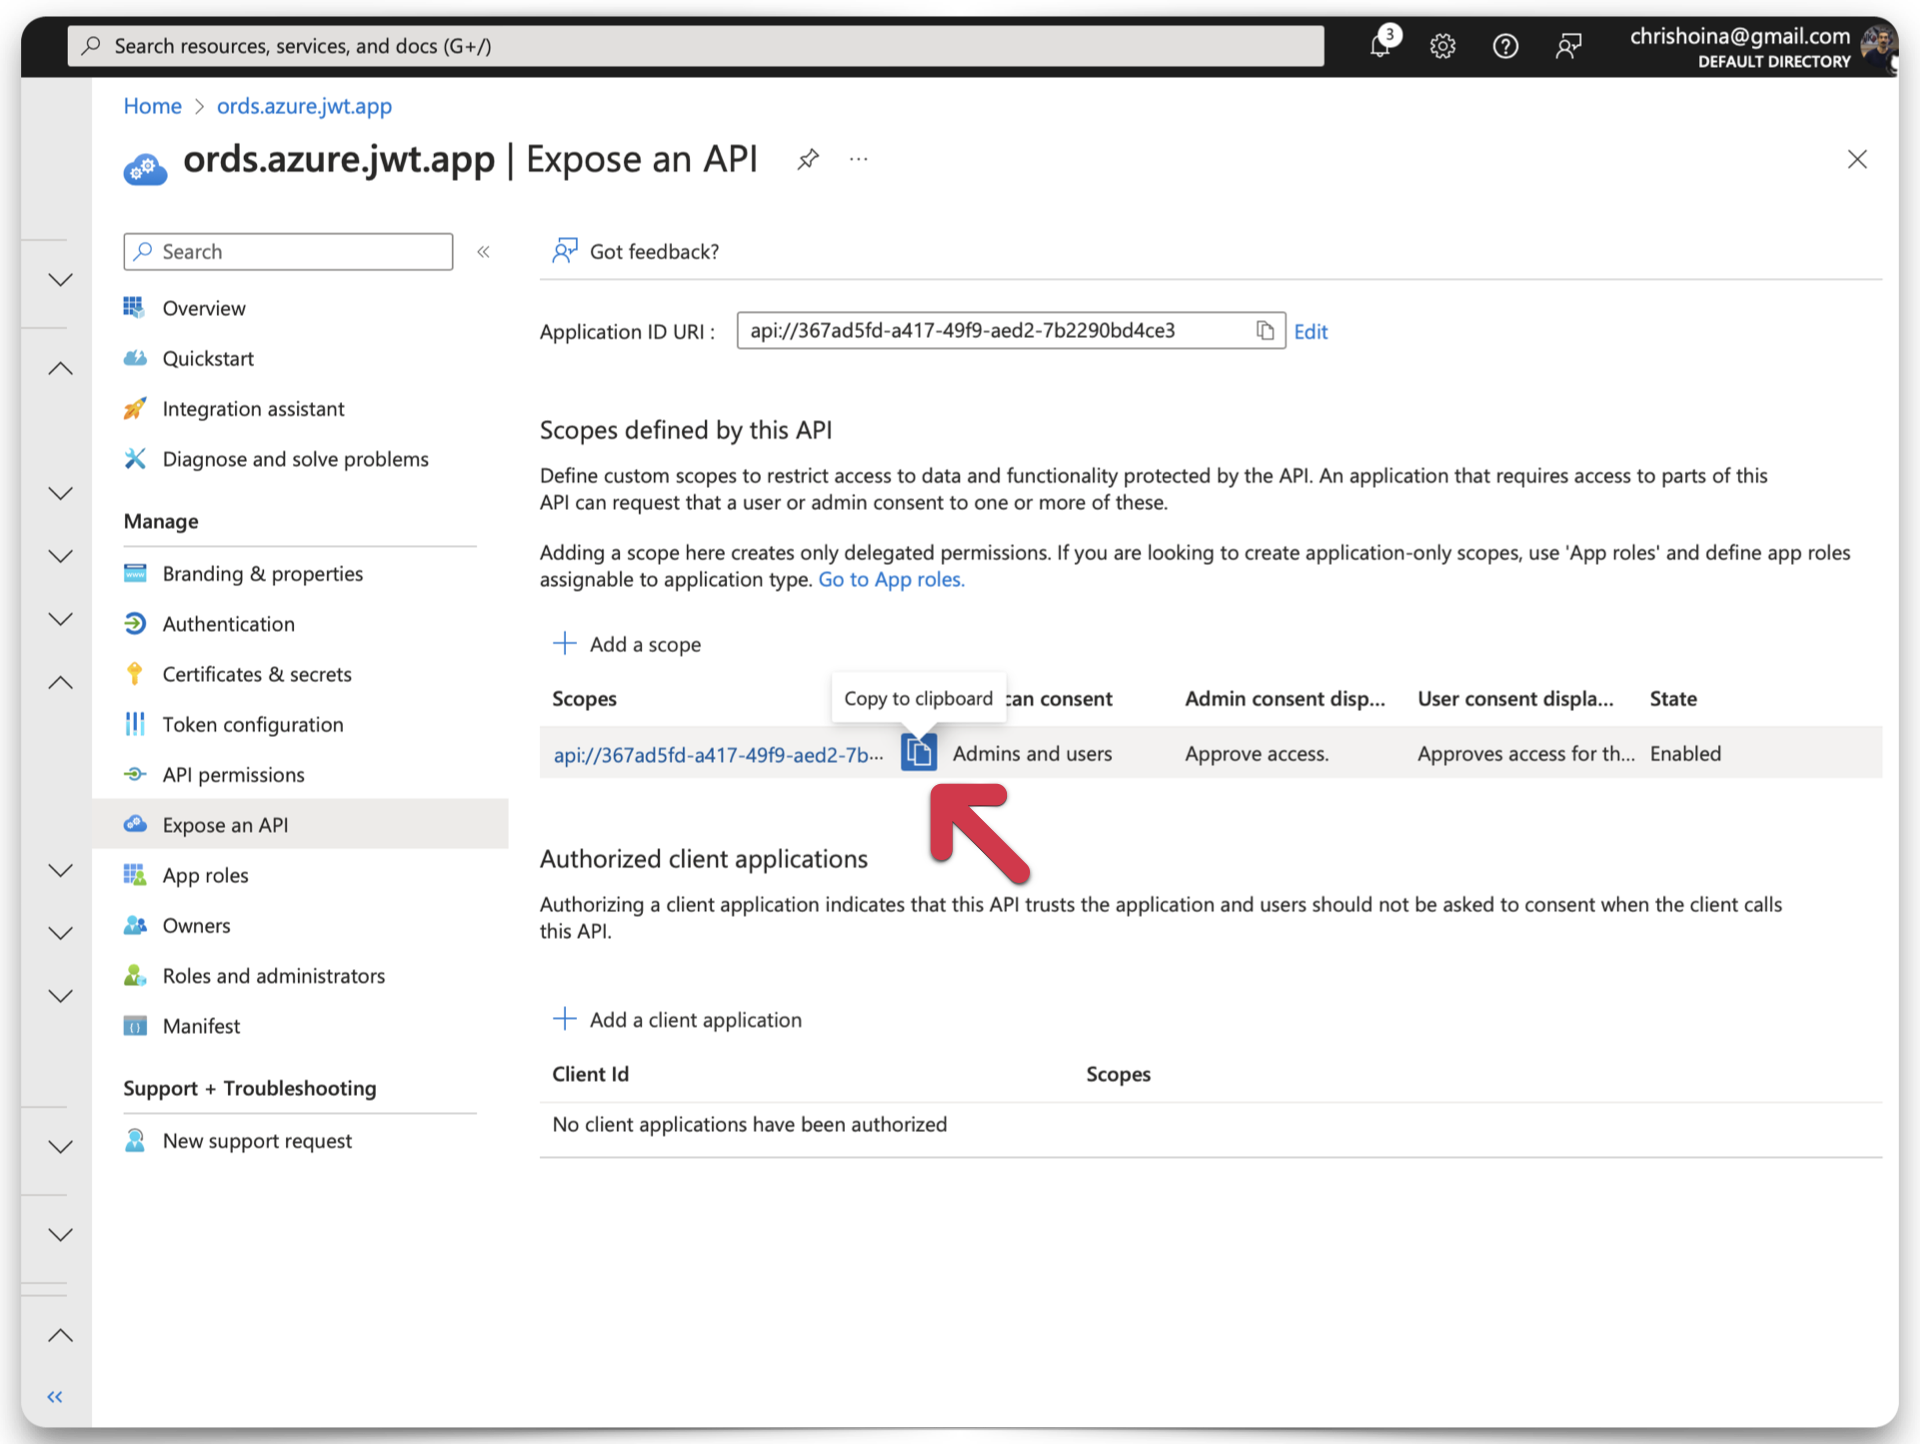Launch the Integration assistant

(253, 408)
